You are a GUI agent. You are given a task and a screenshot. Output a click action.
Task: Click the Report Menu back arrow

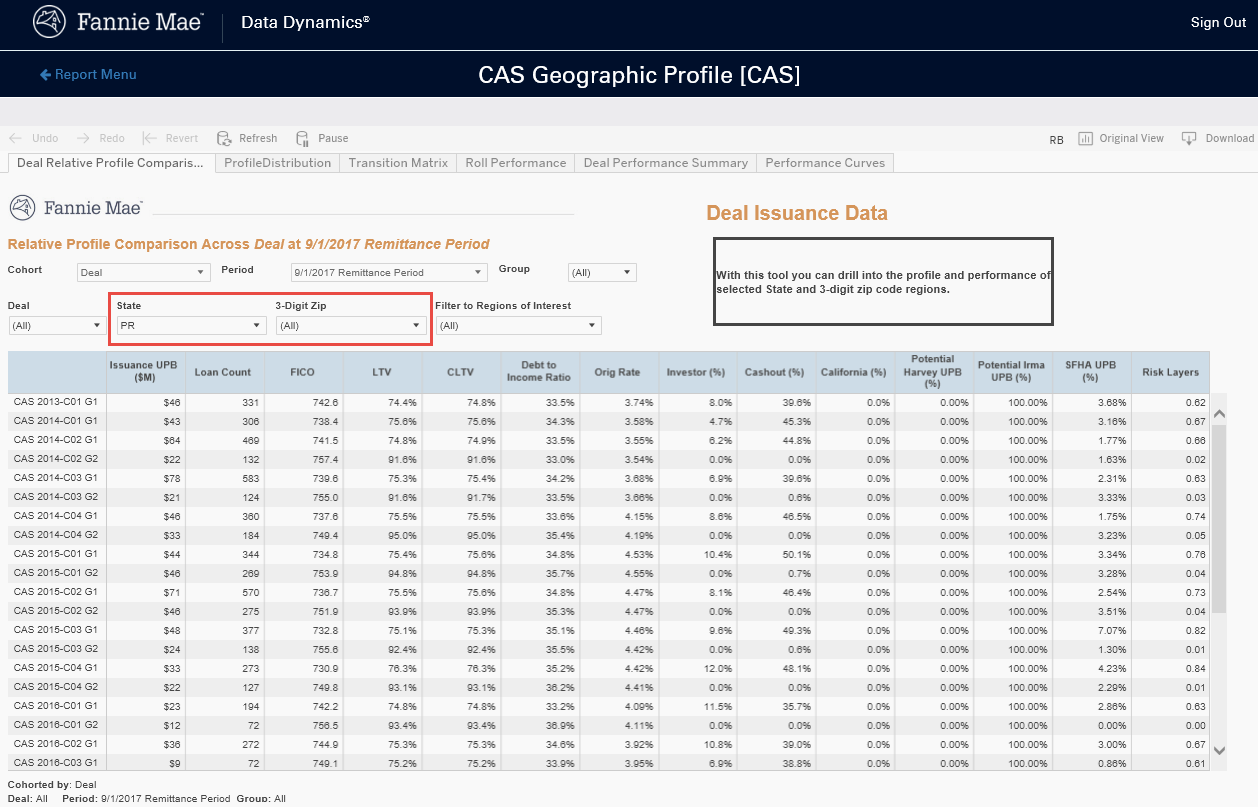tap(45, 75)
